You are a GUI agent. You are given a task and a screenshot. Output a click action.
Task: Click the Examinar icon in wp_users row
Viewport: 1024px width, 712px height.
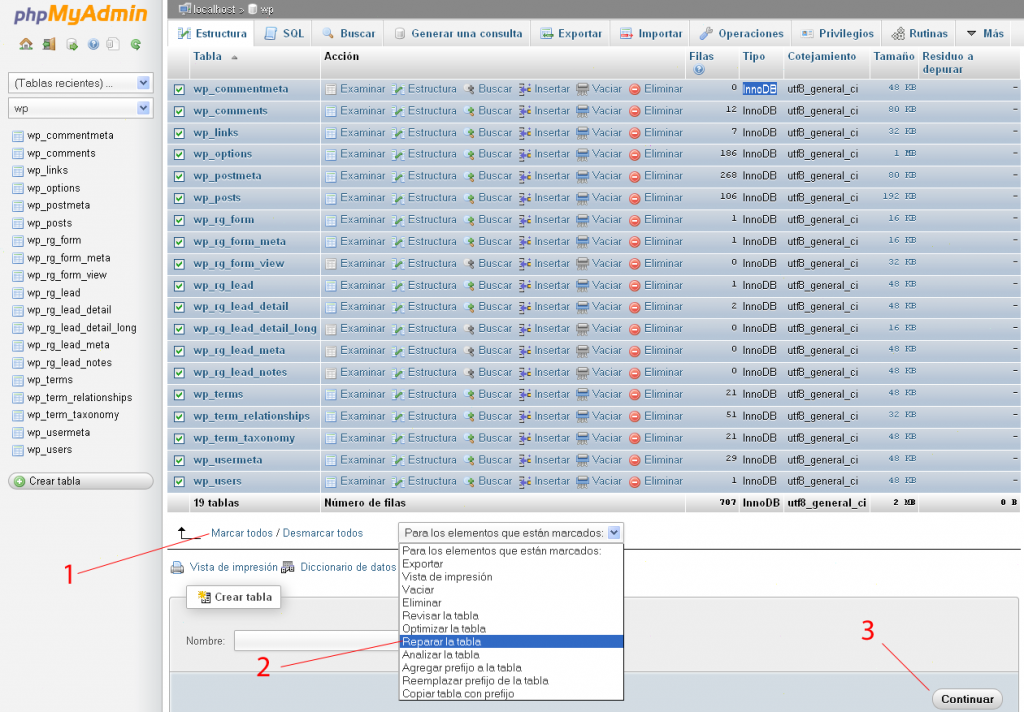point(331,481)
